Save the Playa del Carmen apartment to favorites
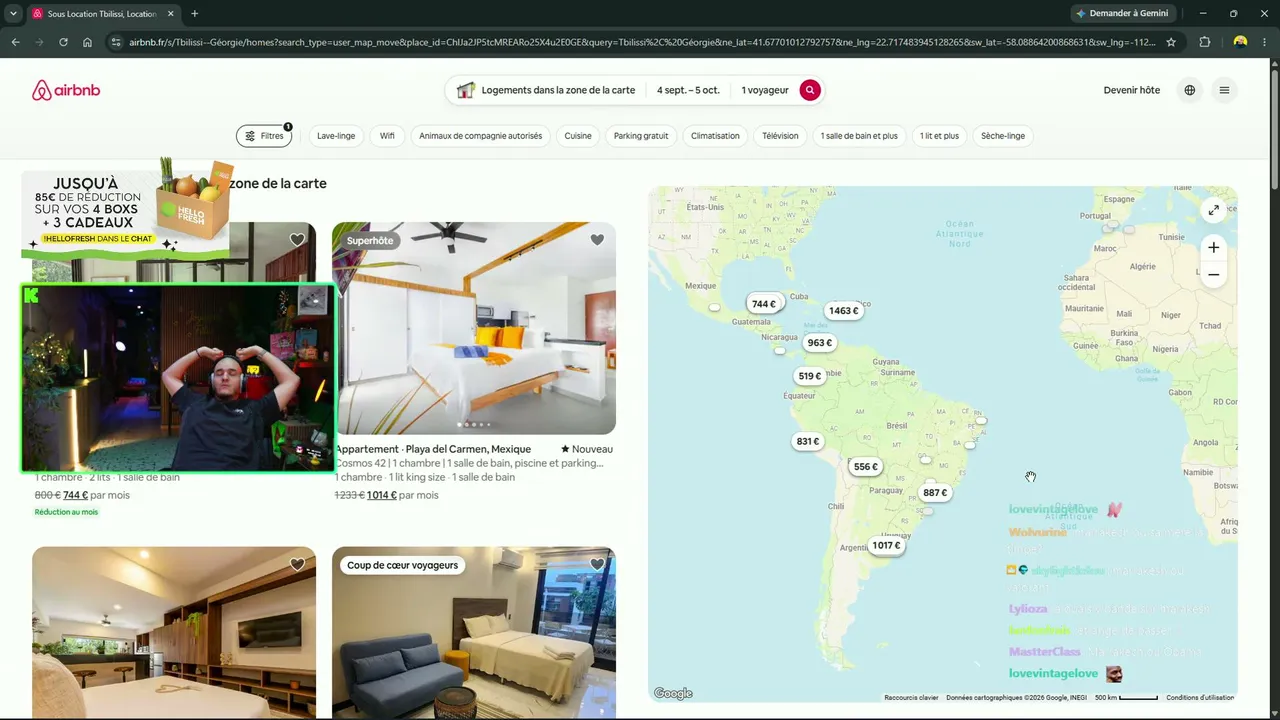Image resolution: width=1280 pixels, height=720 pixels. (x=597, y=240)
